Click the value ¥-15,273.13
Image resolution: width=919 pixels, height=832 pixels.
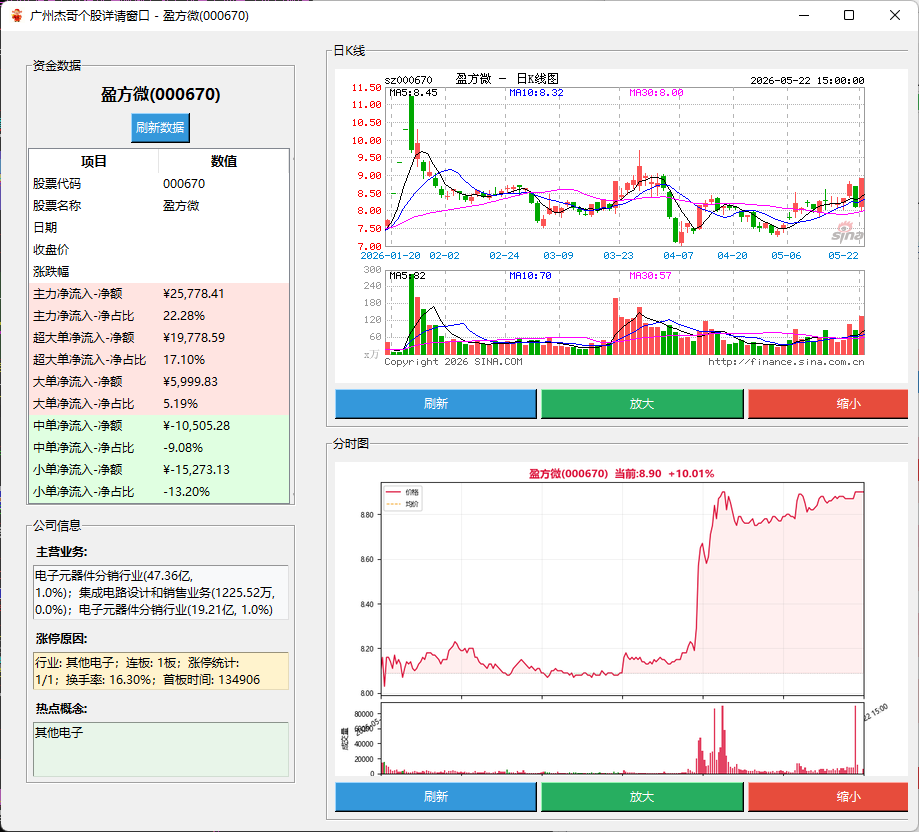[196, 469]
